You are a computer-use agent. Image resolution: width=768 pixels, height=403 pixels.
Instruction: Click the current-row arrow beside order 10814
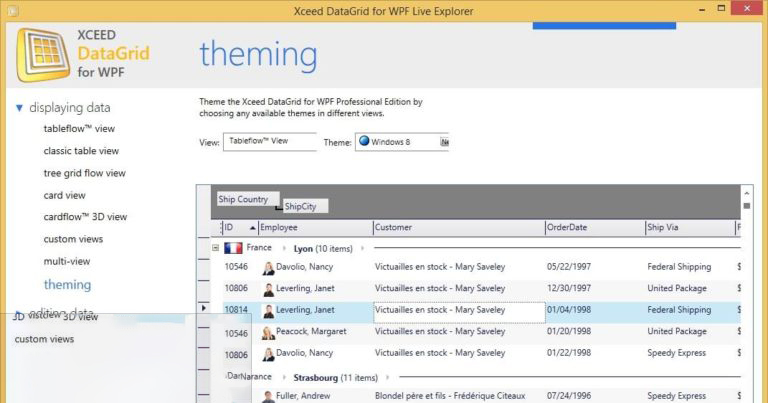pyautogui.click(x=204, y=308)
